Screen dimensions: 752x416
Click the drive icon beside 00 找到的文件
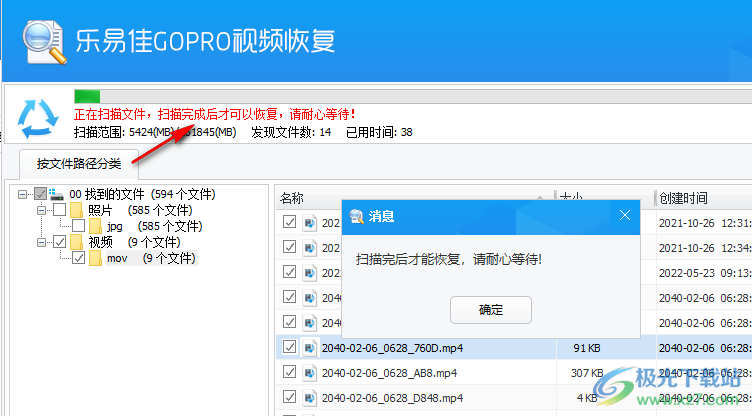tap(56, 194)
